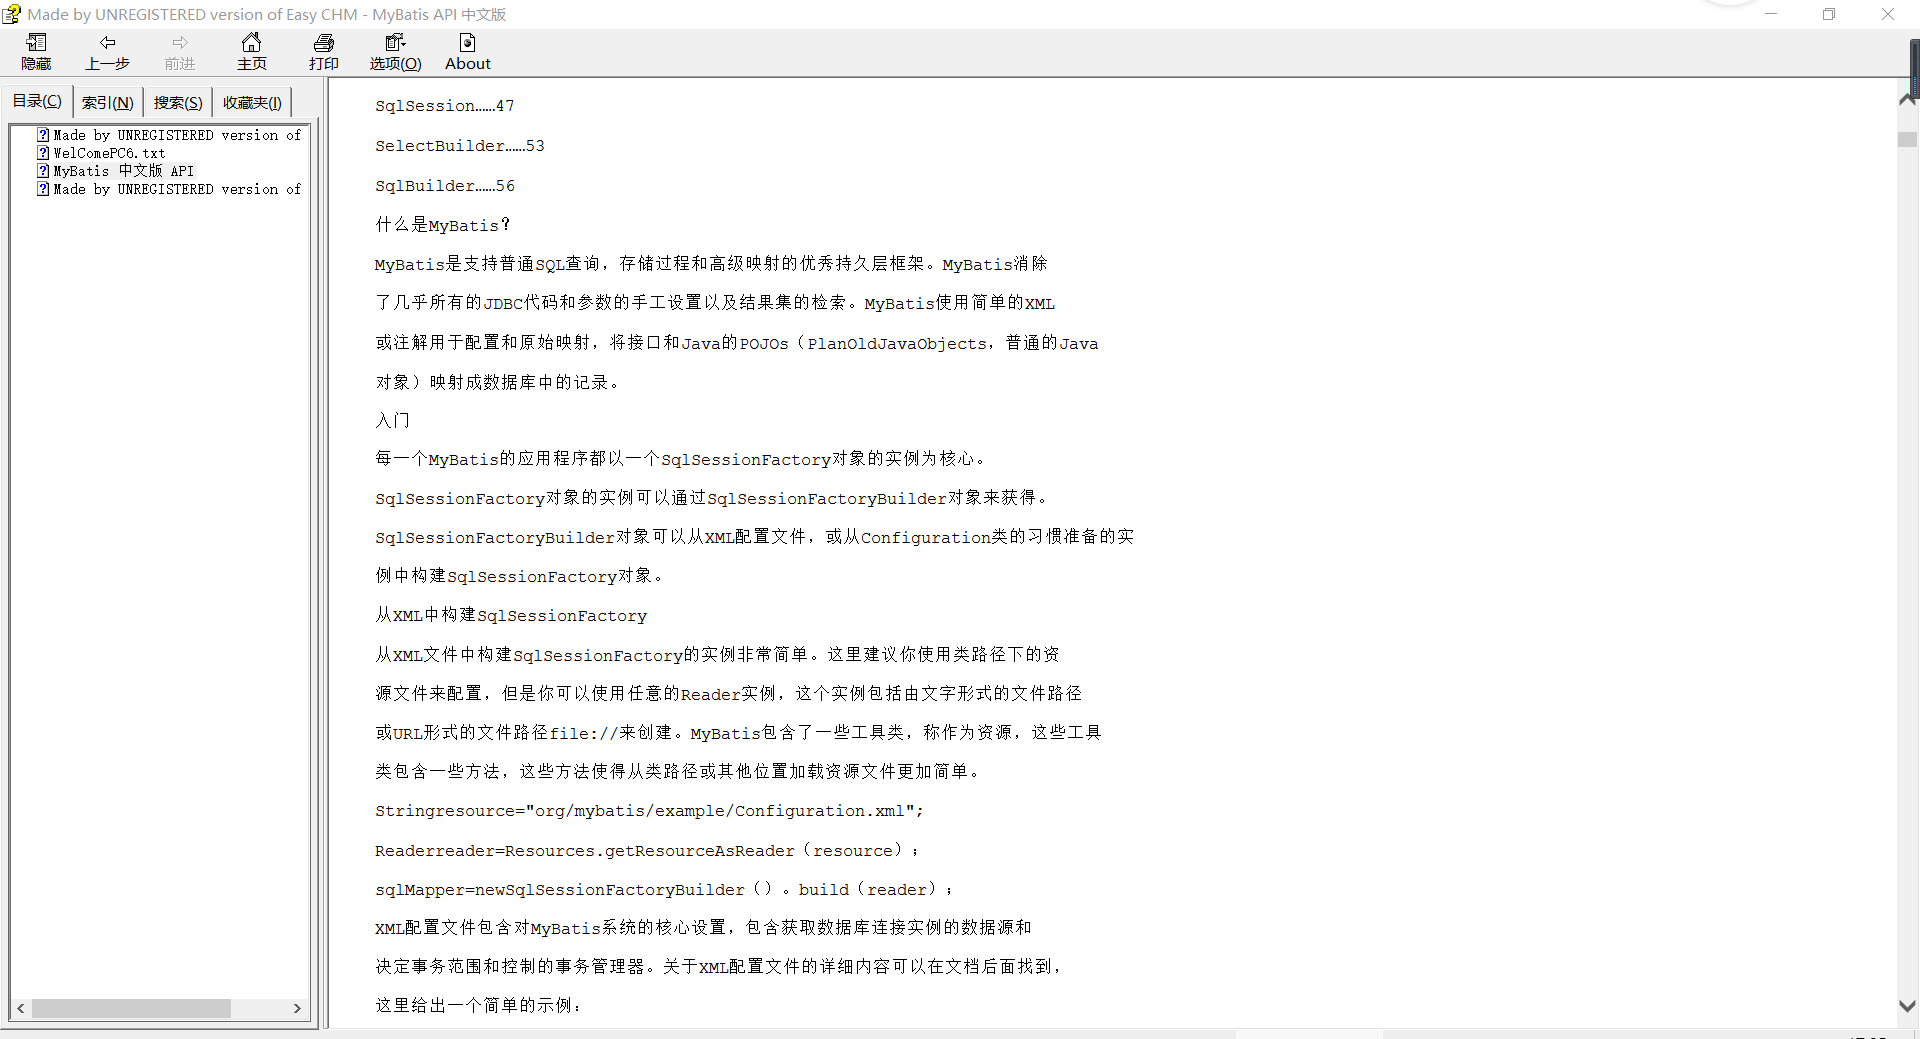Click the 前进 (Forward) arrow icon
Screen dimensions: 1920x1039
click(180, 43)
